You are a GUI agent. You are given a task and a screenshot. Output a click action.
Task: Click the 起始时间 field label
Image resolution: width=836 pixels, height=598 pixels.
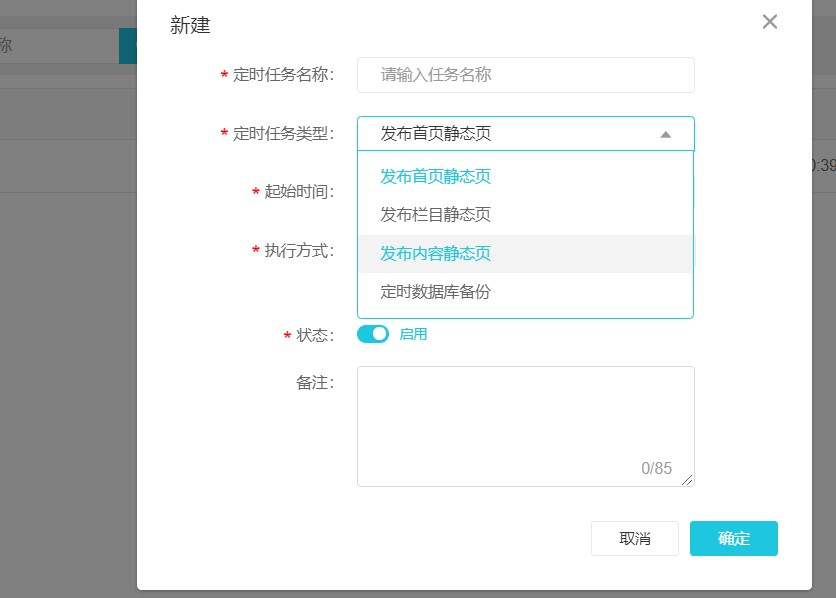(298, 192)
